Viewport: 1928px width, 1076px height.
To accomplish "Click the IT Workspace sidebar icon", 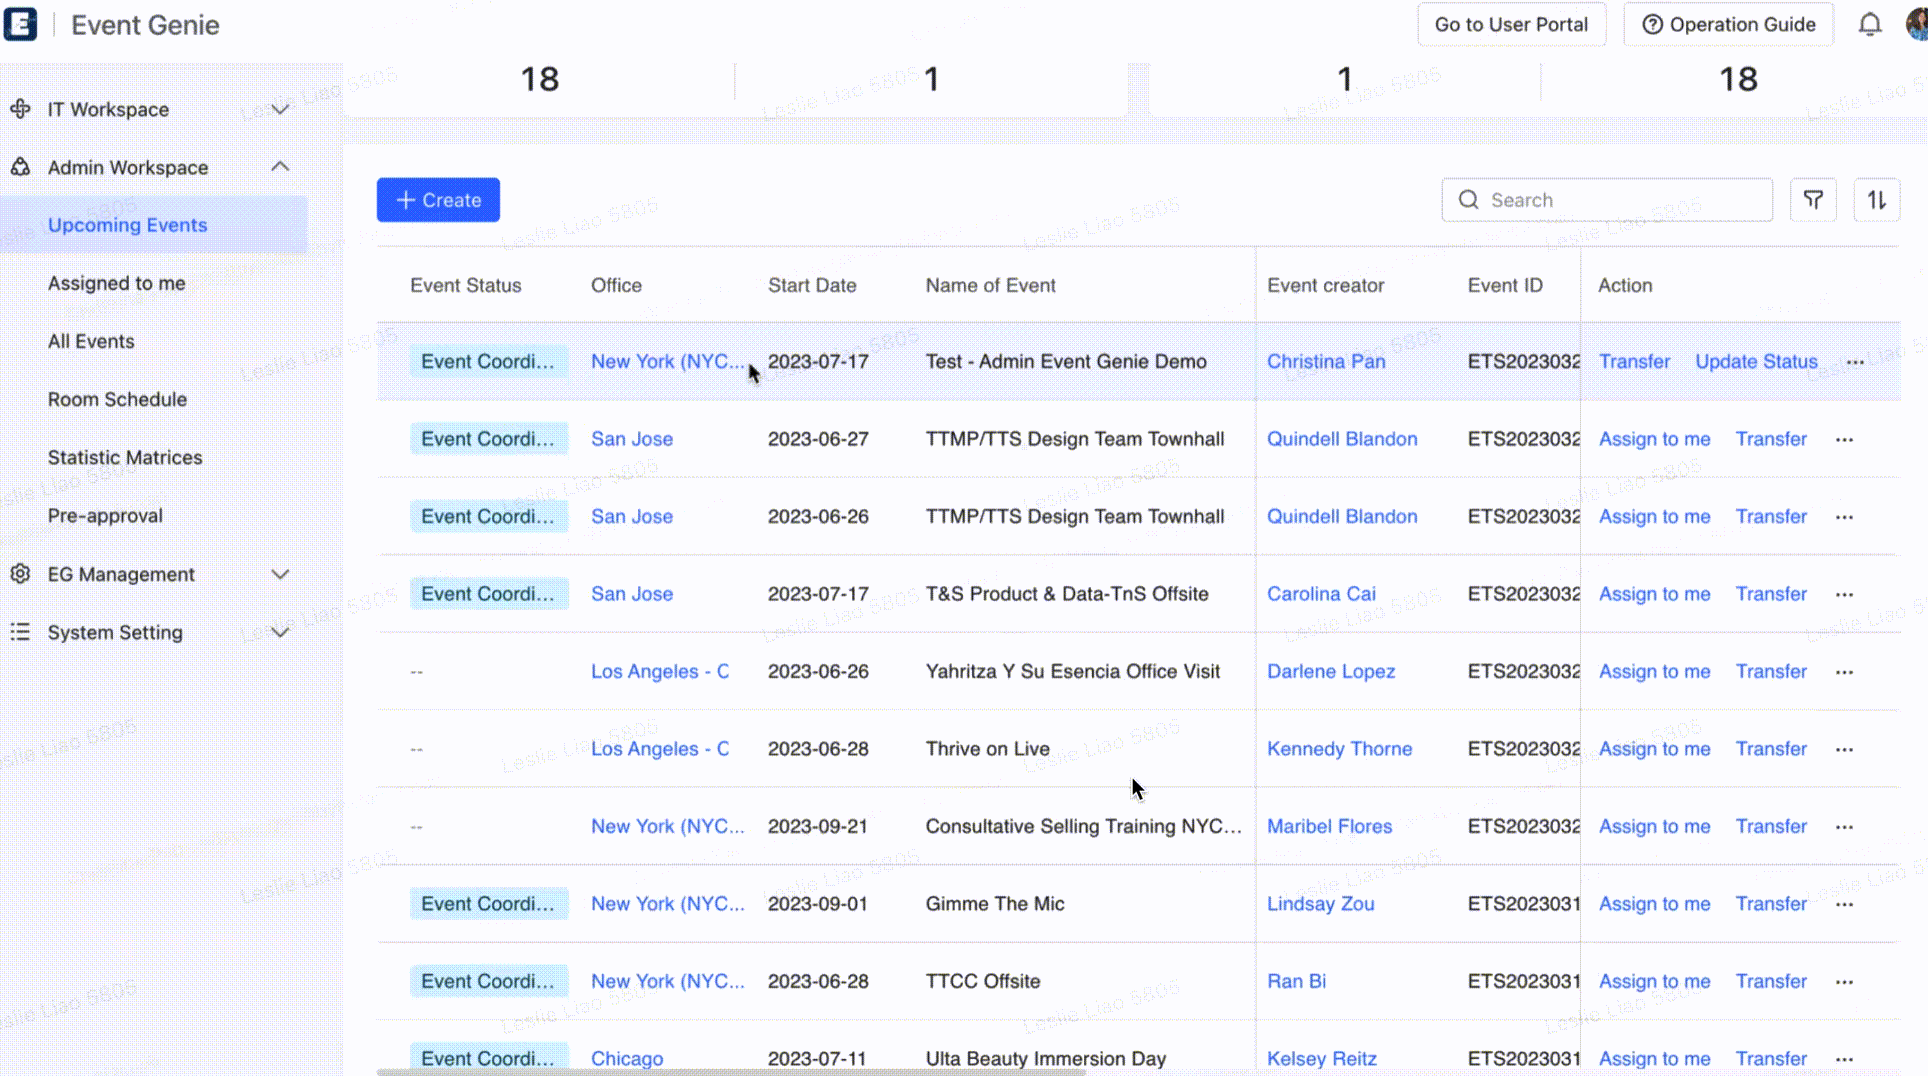I will [20, 109].
